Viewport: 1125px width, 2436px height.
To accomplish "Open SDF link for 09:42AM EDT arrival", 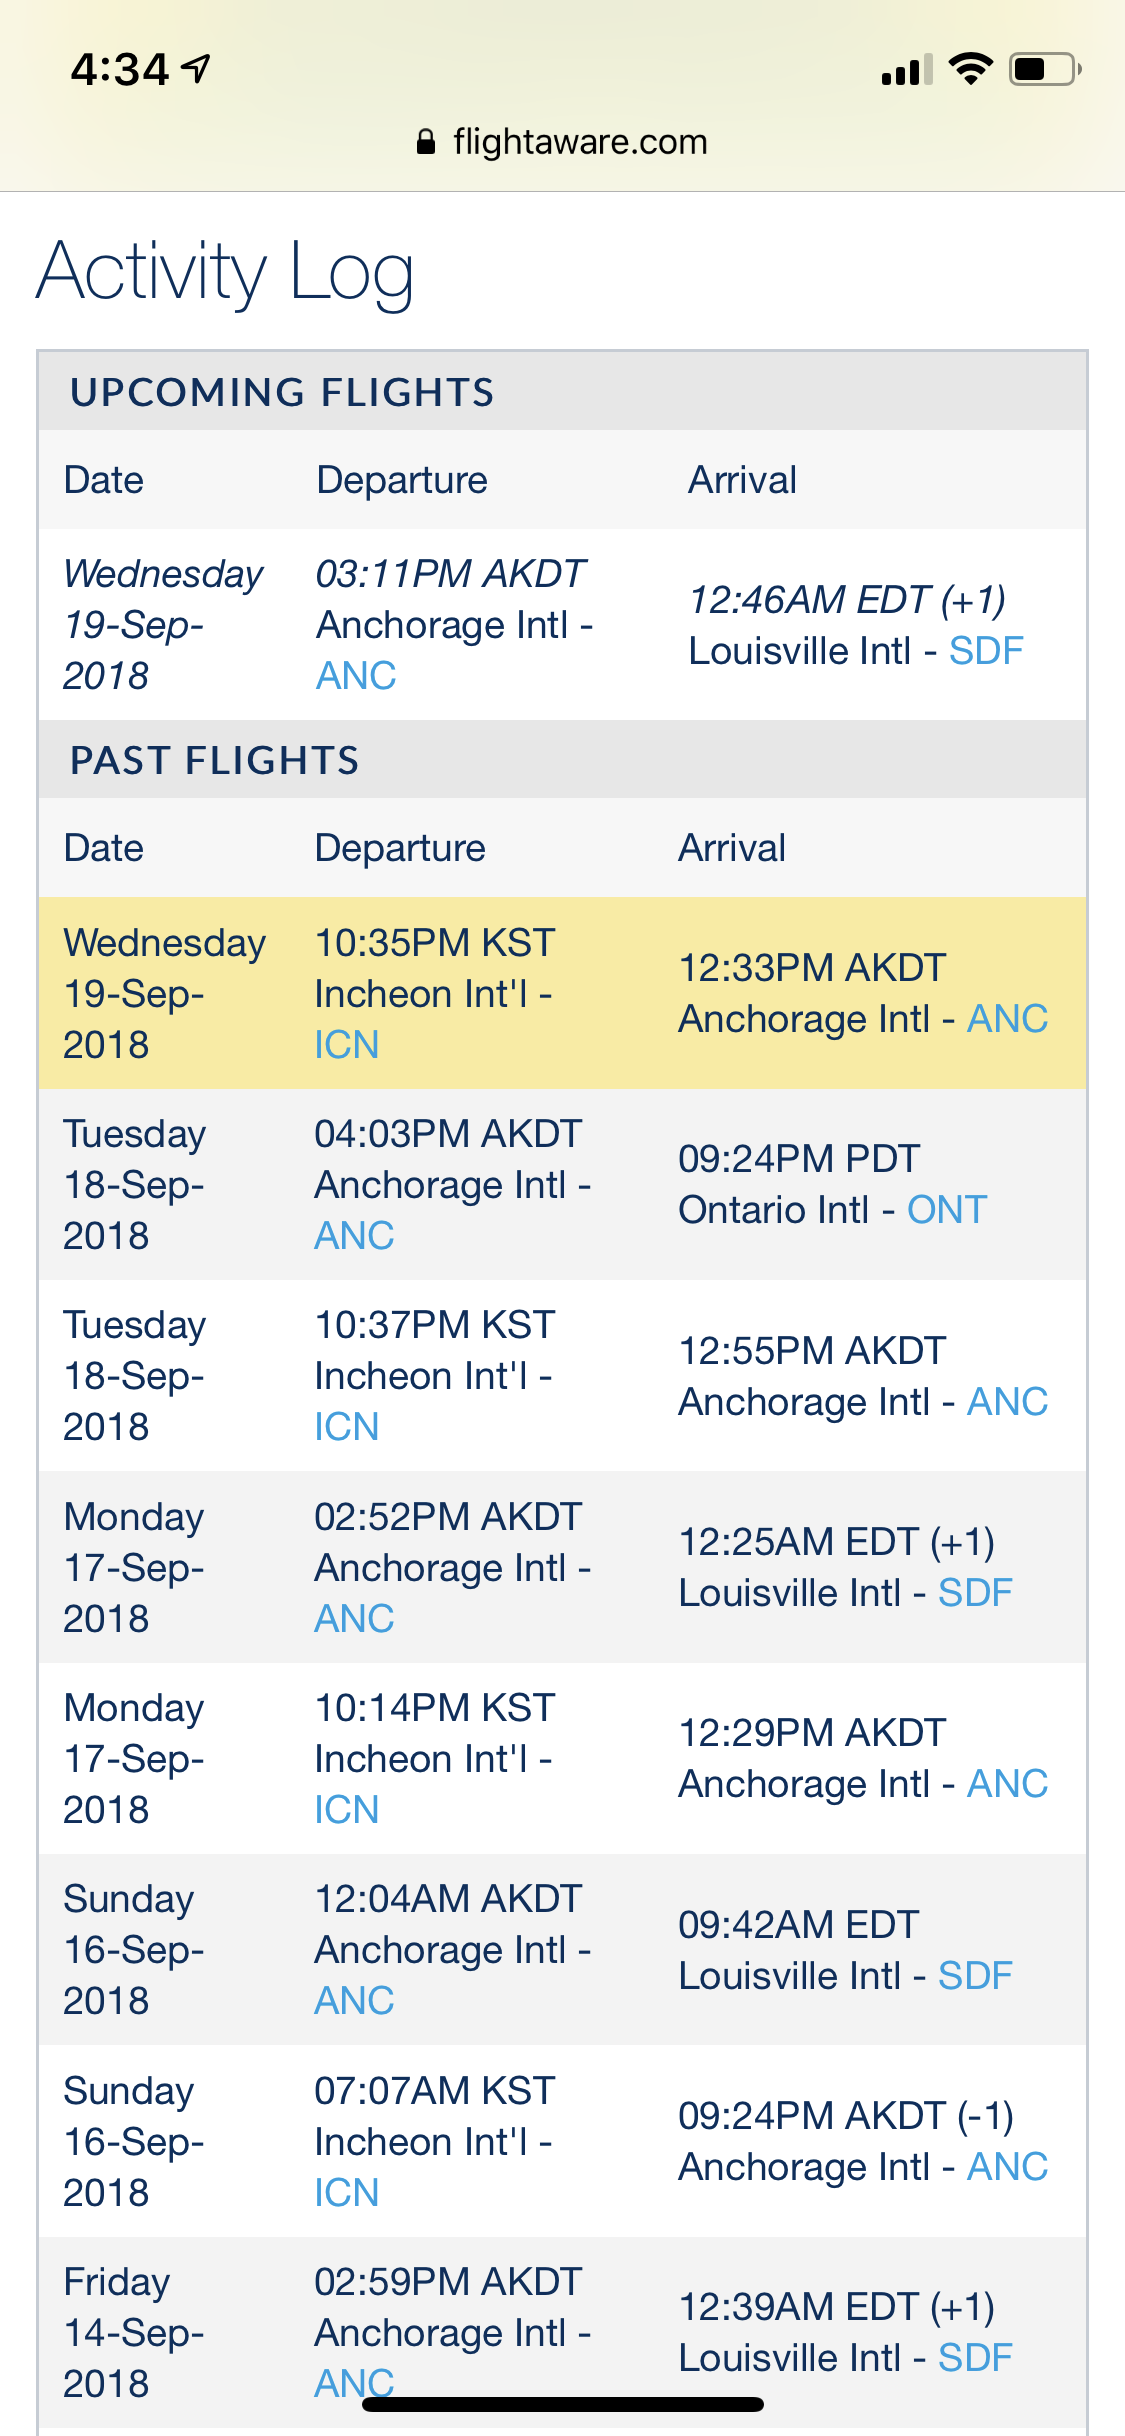I will click(975, 1976).
